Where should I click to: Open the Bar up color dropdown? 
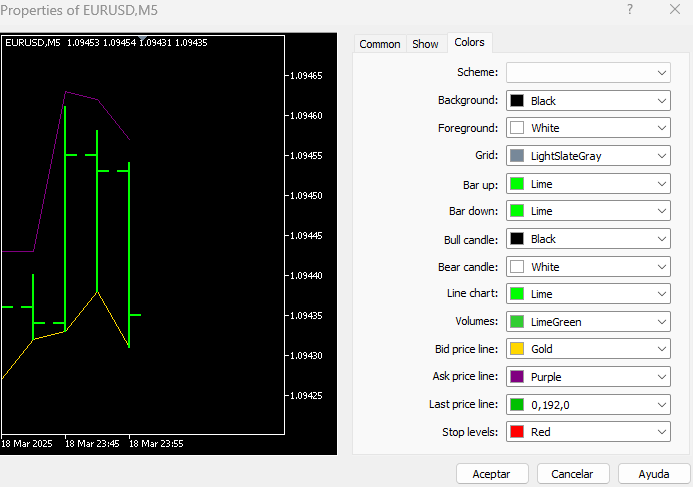click(x=588, y=184)
